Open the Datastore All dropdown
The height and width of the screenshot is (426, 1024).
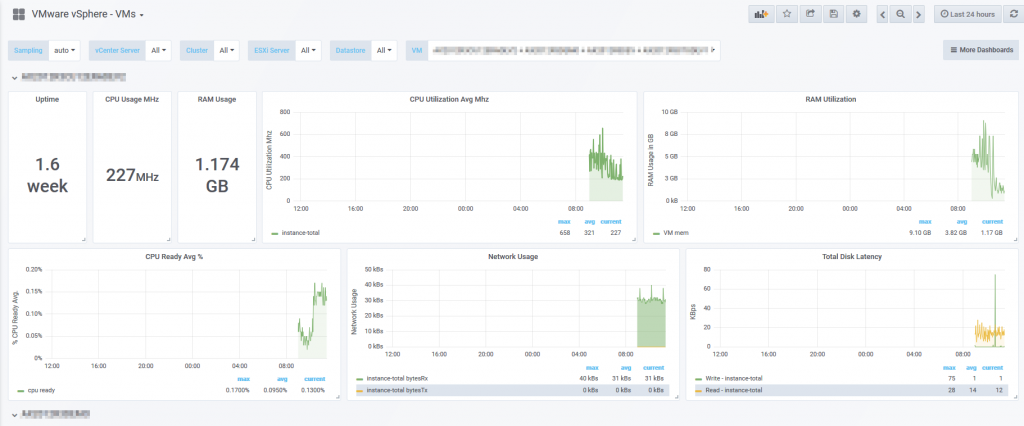point(383,50)
